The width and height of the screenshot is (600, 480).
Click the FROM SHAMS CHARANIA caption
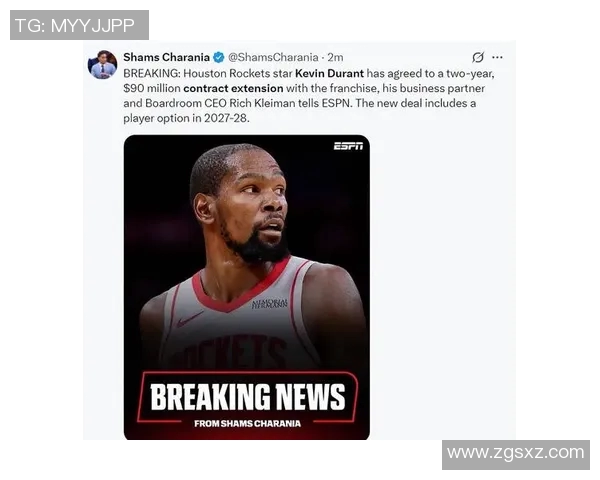pyautogui.click(x=248, y=424)
